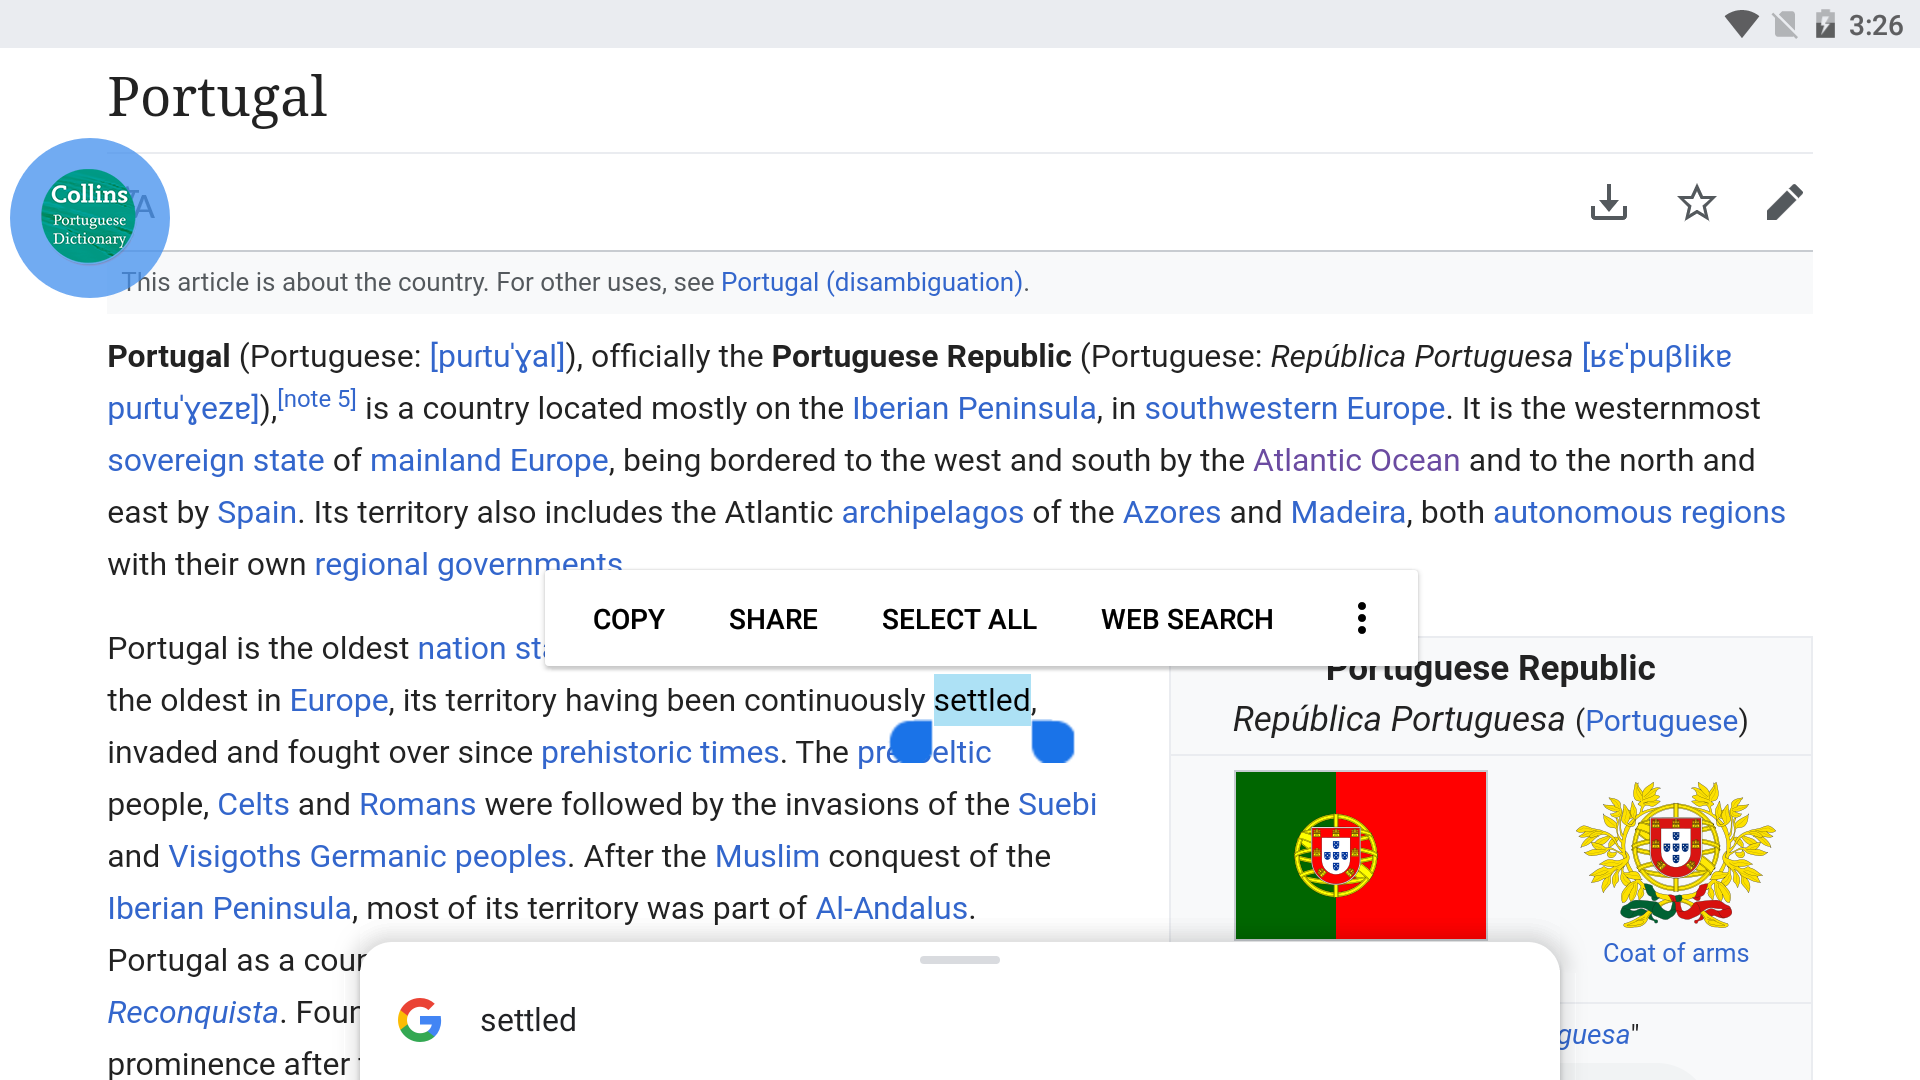This screenshot has height=1080, width=1920.
Task: Follow the Iberian Peninsula link in intro
Action: click(x=974, y=408)
